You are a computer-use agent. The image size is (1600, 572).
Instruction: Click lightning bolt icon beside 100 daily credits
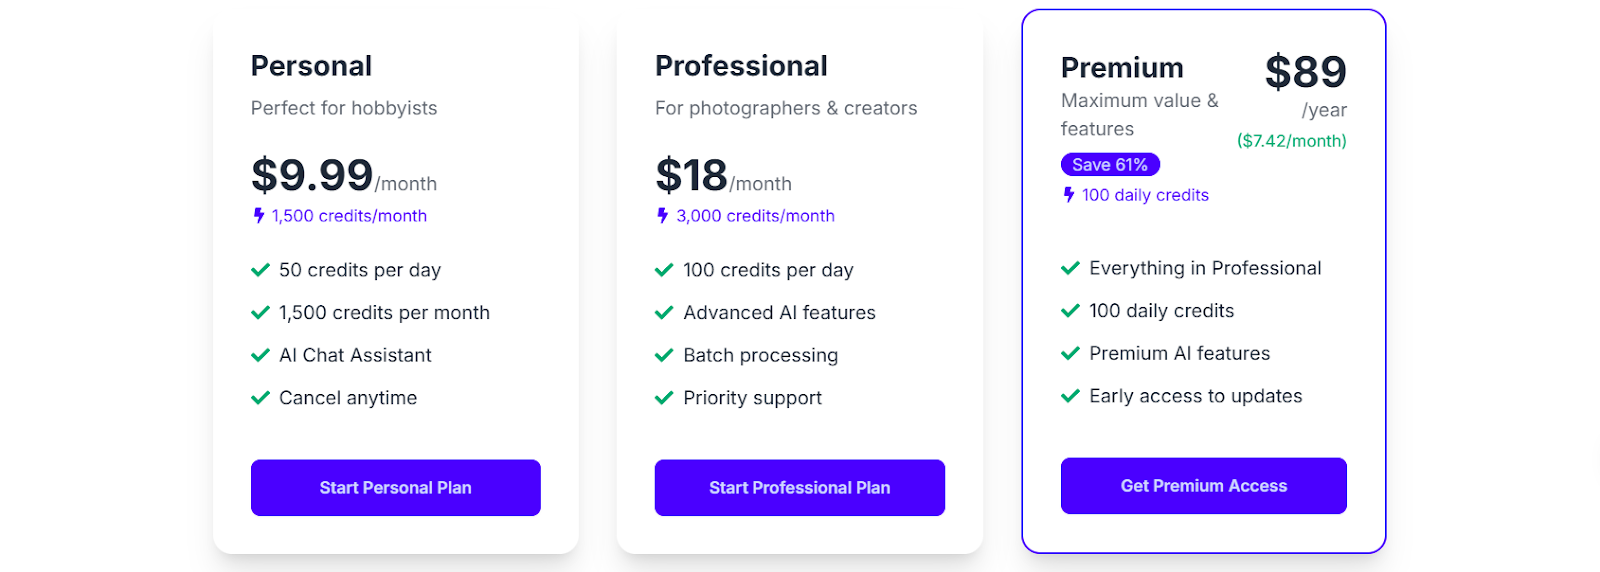(1068, 194)
